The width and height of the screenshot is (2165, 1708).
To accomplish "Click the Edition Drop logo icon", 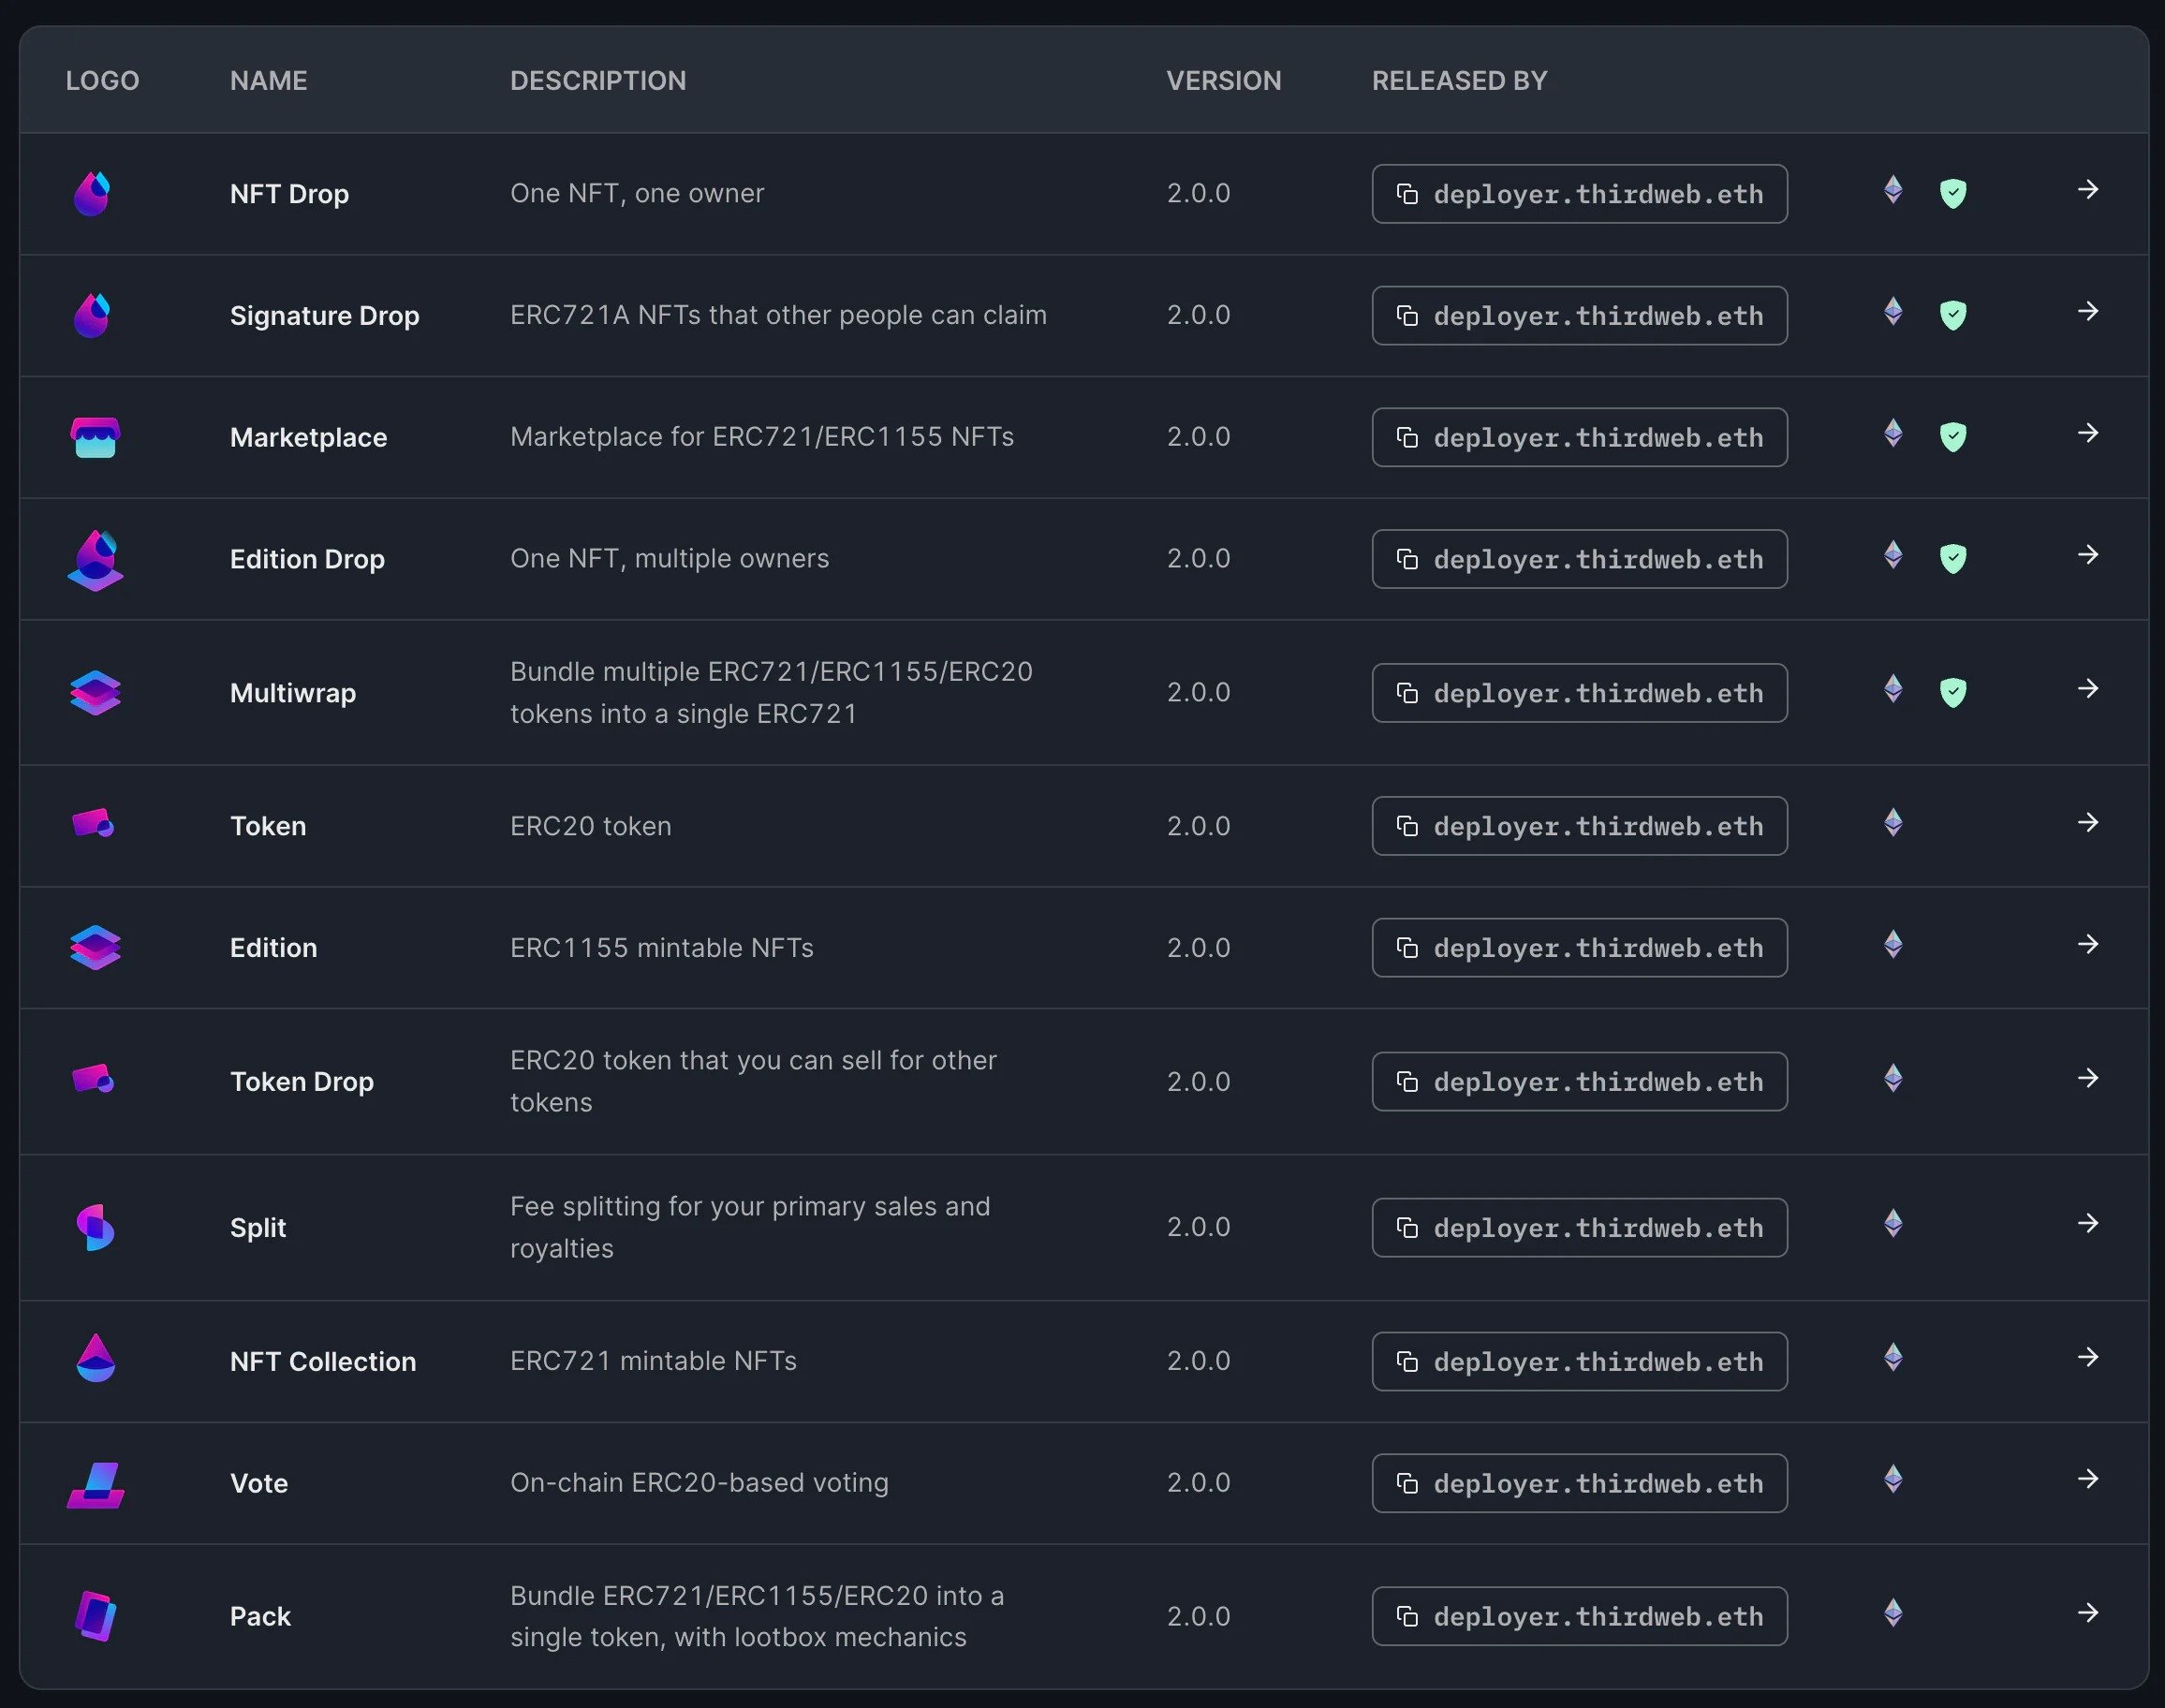I will [x=95, y=560].
